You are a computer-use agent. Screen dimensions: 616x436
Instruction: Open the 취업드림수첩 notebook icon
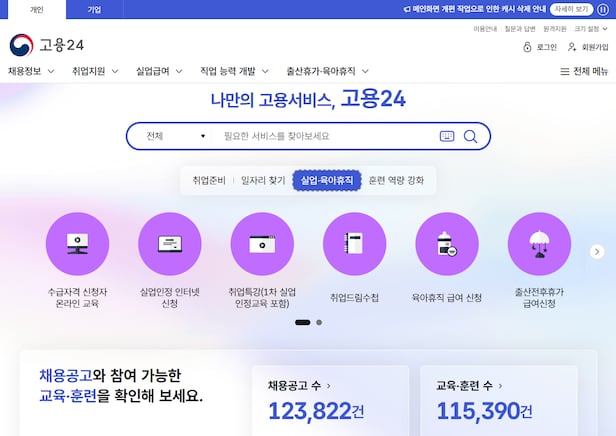pyautogui.click(x=354, y=243)
